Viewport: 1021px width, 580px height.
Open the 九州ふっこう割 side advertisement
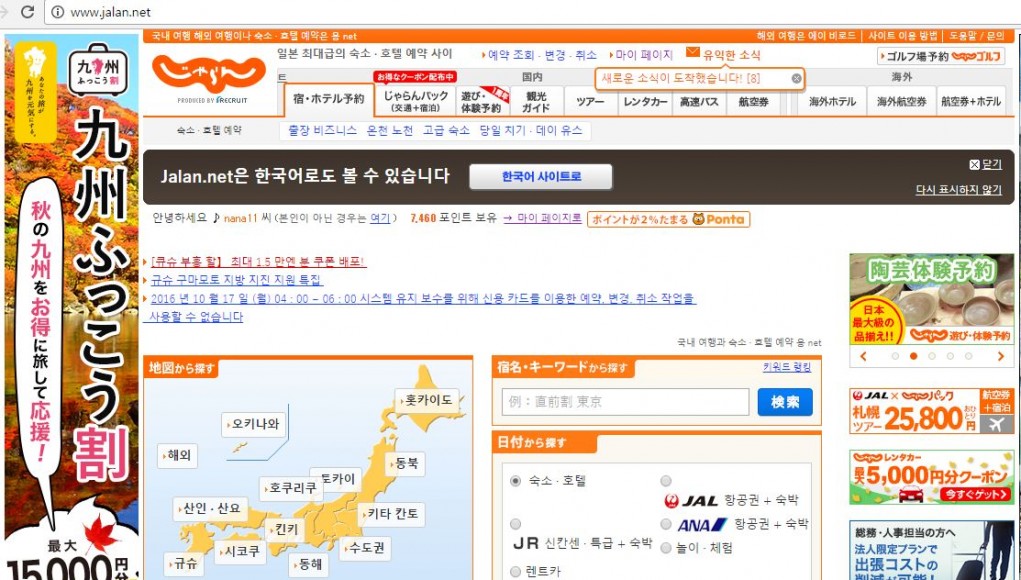[x=72, y=306]
